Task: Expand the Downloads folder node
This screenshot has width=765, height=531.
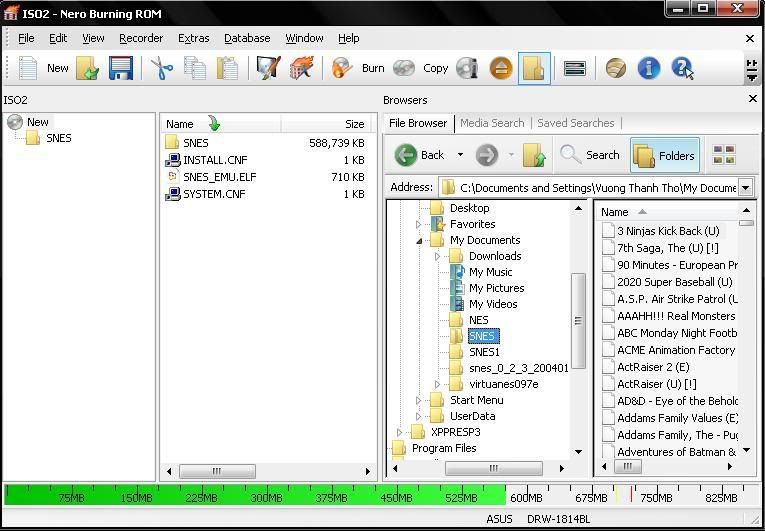Action: pyautogui.click(x=437, y=256)
